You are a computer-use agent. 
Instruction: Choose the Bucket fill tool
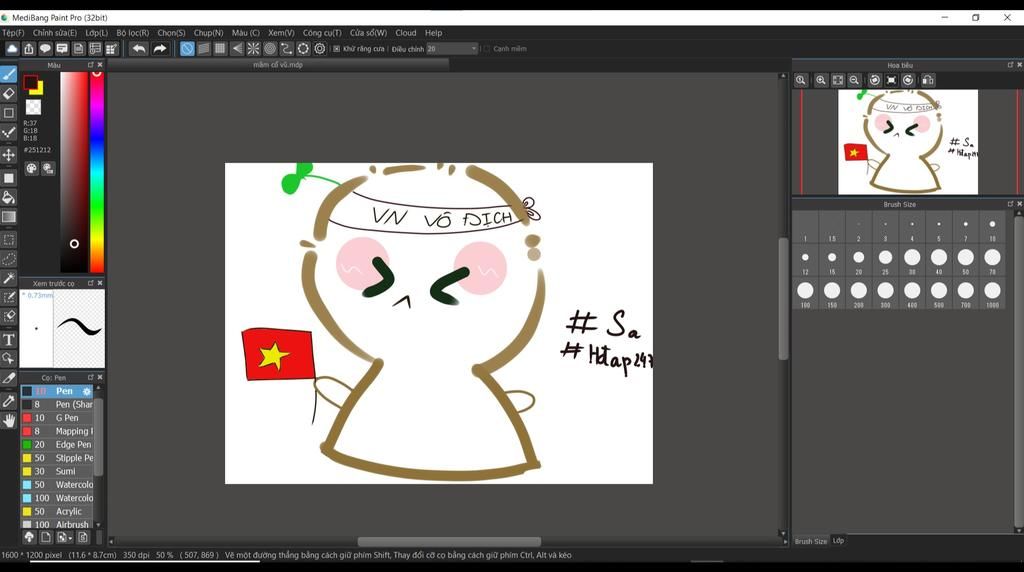(x=8, y=197)
